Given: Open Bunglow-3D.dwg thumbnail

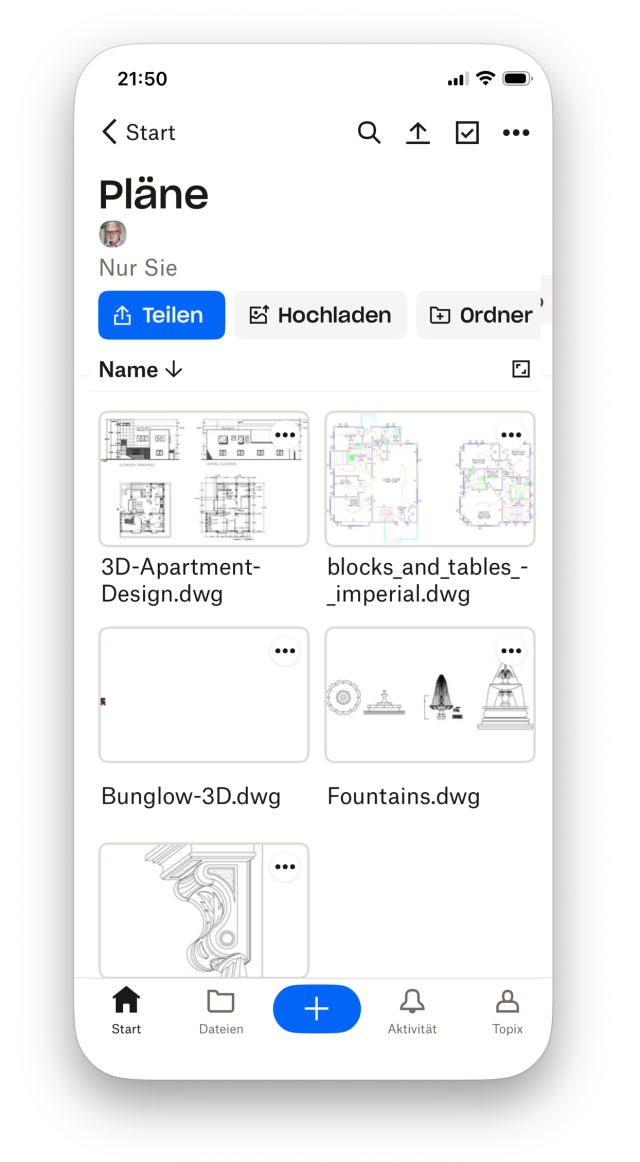Looking at the screenshot, I should point(204,694).
